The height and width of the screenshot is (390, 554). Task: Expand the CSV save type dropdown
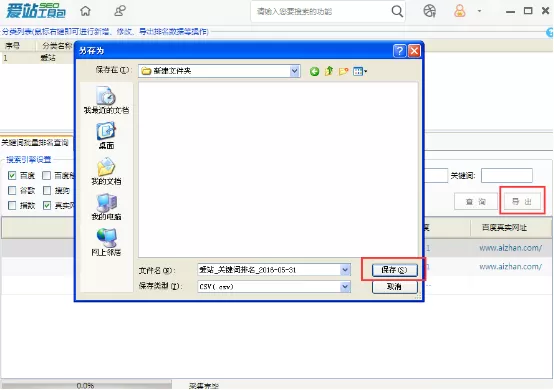[345, 286]
